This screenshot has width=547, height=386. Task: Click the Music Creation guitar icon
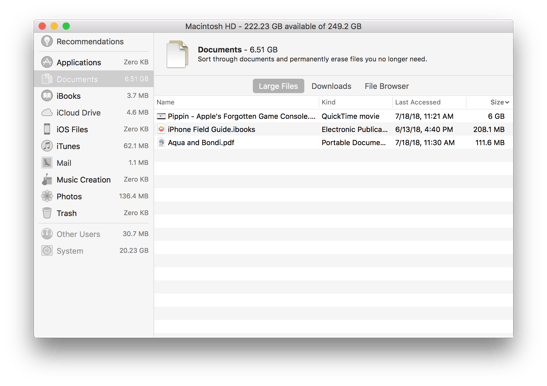[47, 179]
